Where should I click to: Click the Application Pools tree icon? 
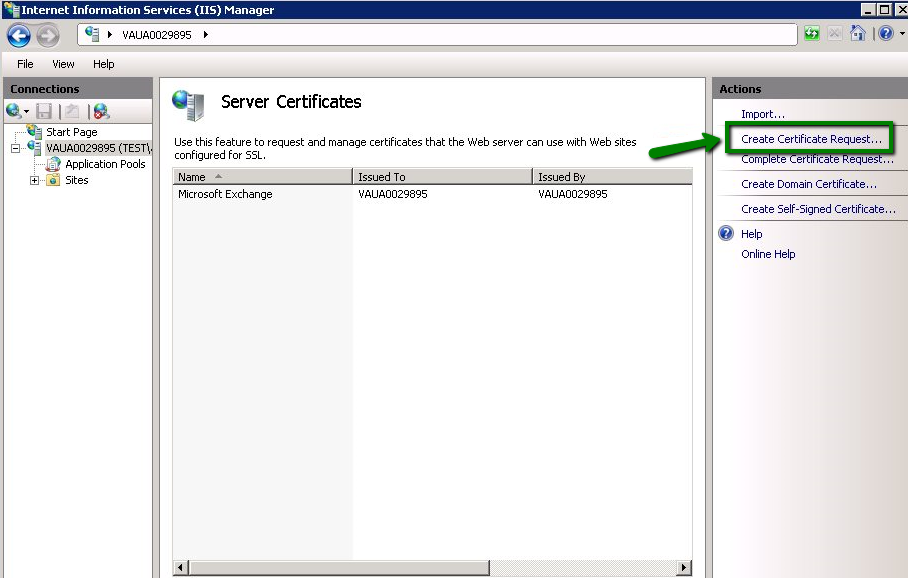(x=54, y=164)
